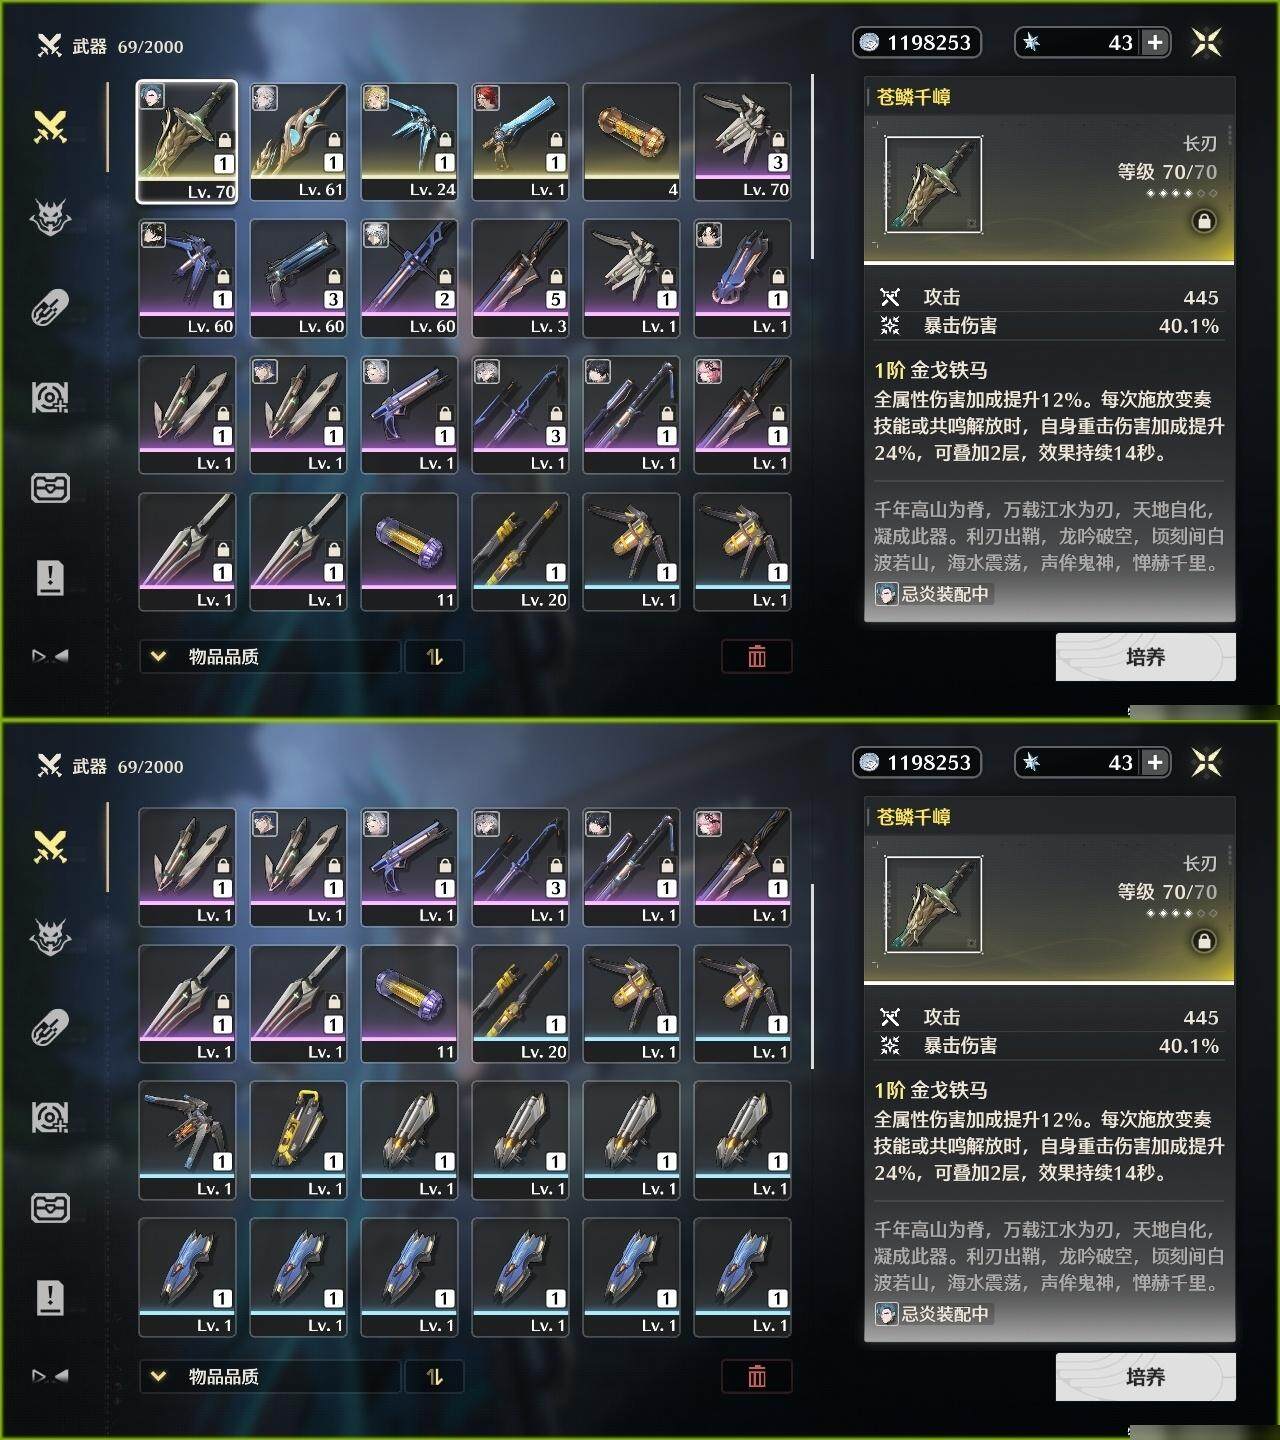Select the treasure chest sidebar icon in bottom panel
Screen dimensions: 1280x1440
(50, 1207)
